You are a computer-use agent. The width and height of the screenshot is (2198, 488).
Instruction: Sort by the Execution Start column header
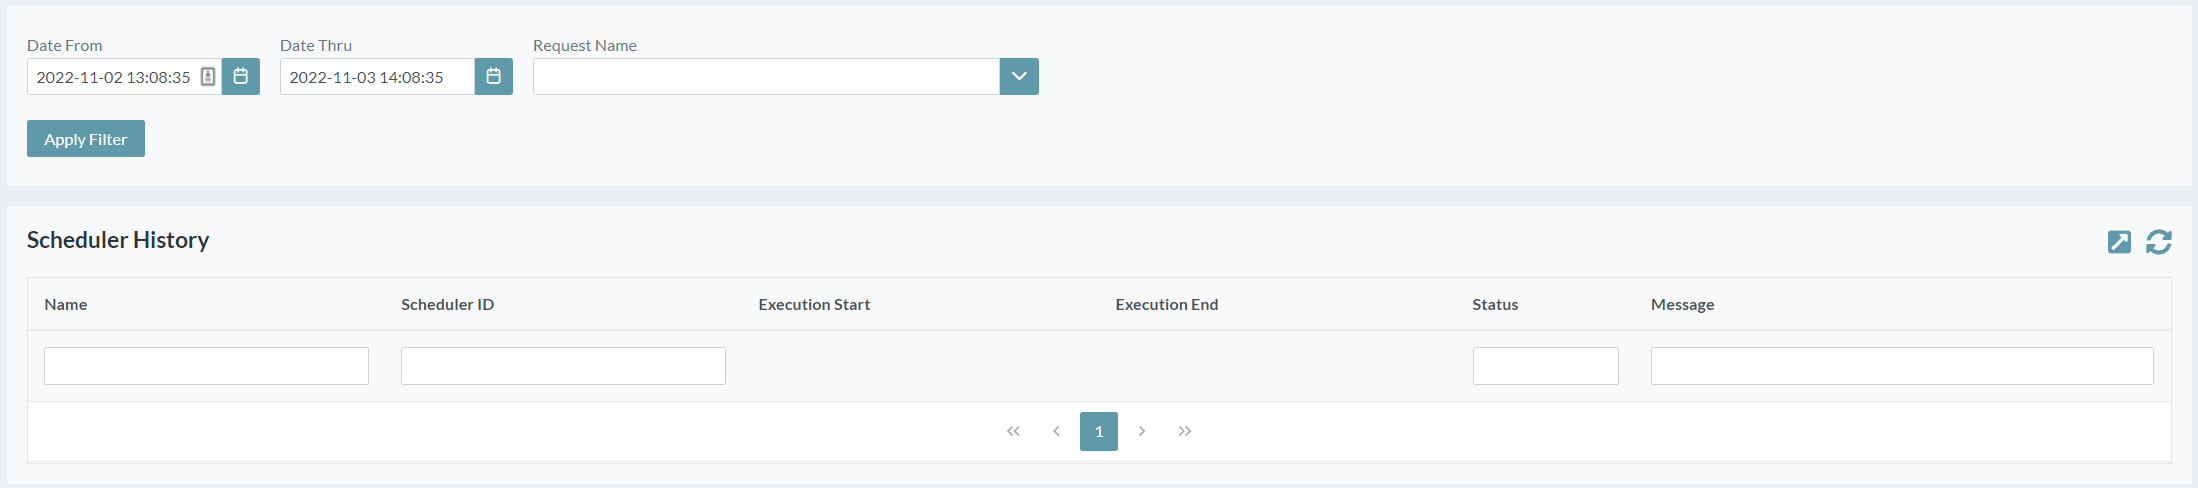814,305
